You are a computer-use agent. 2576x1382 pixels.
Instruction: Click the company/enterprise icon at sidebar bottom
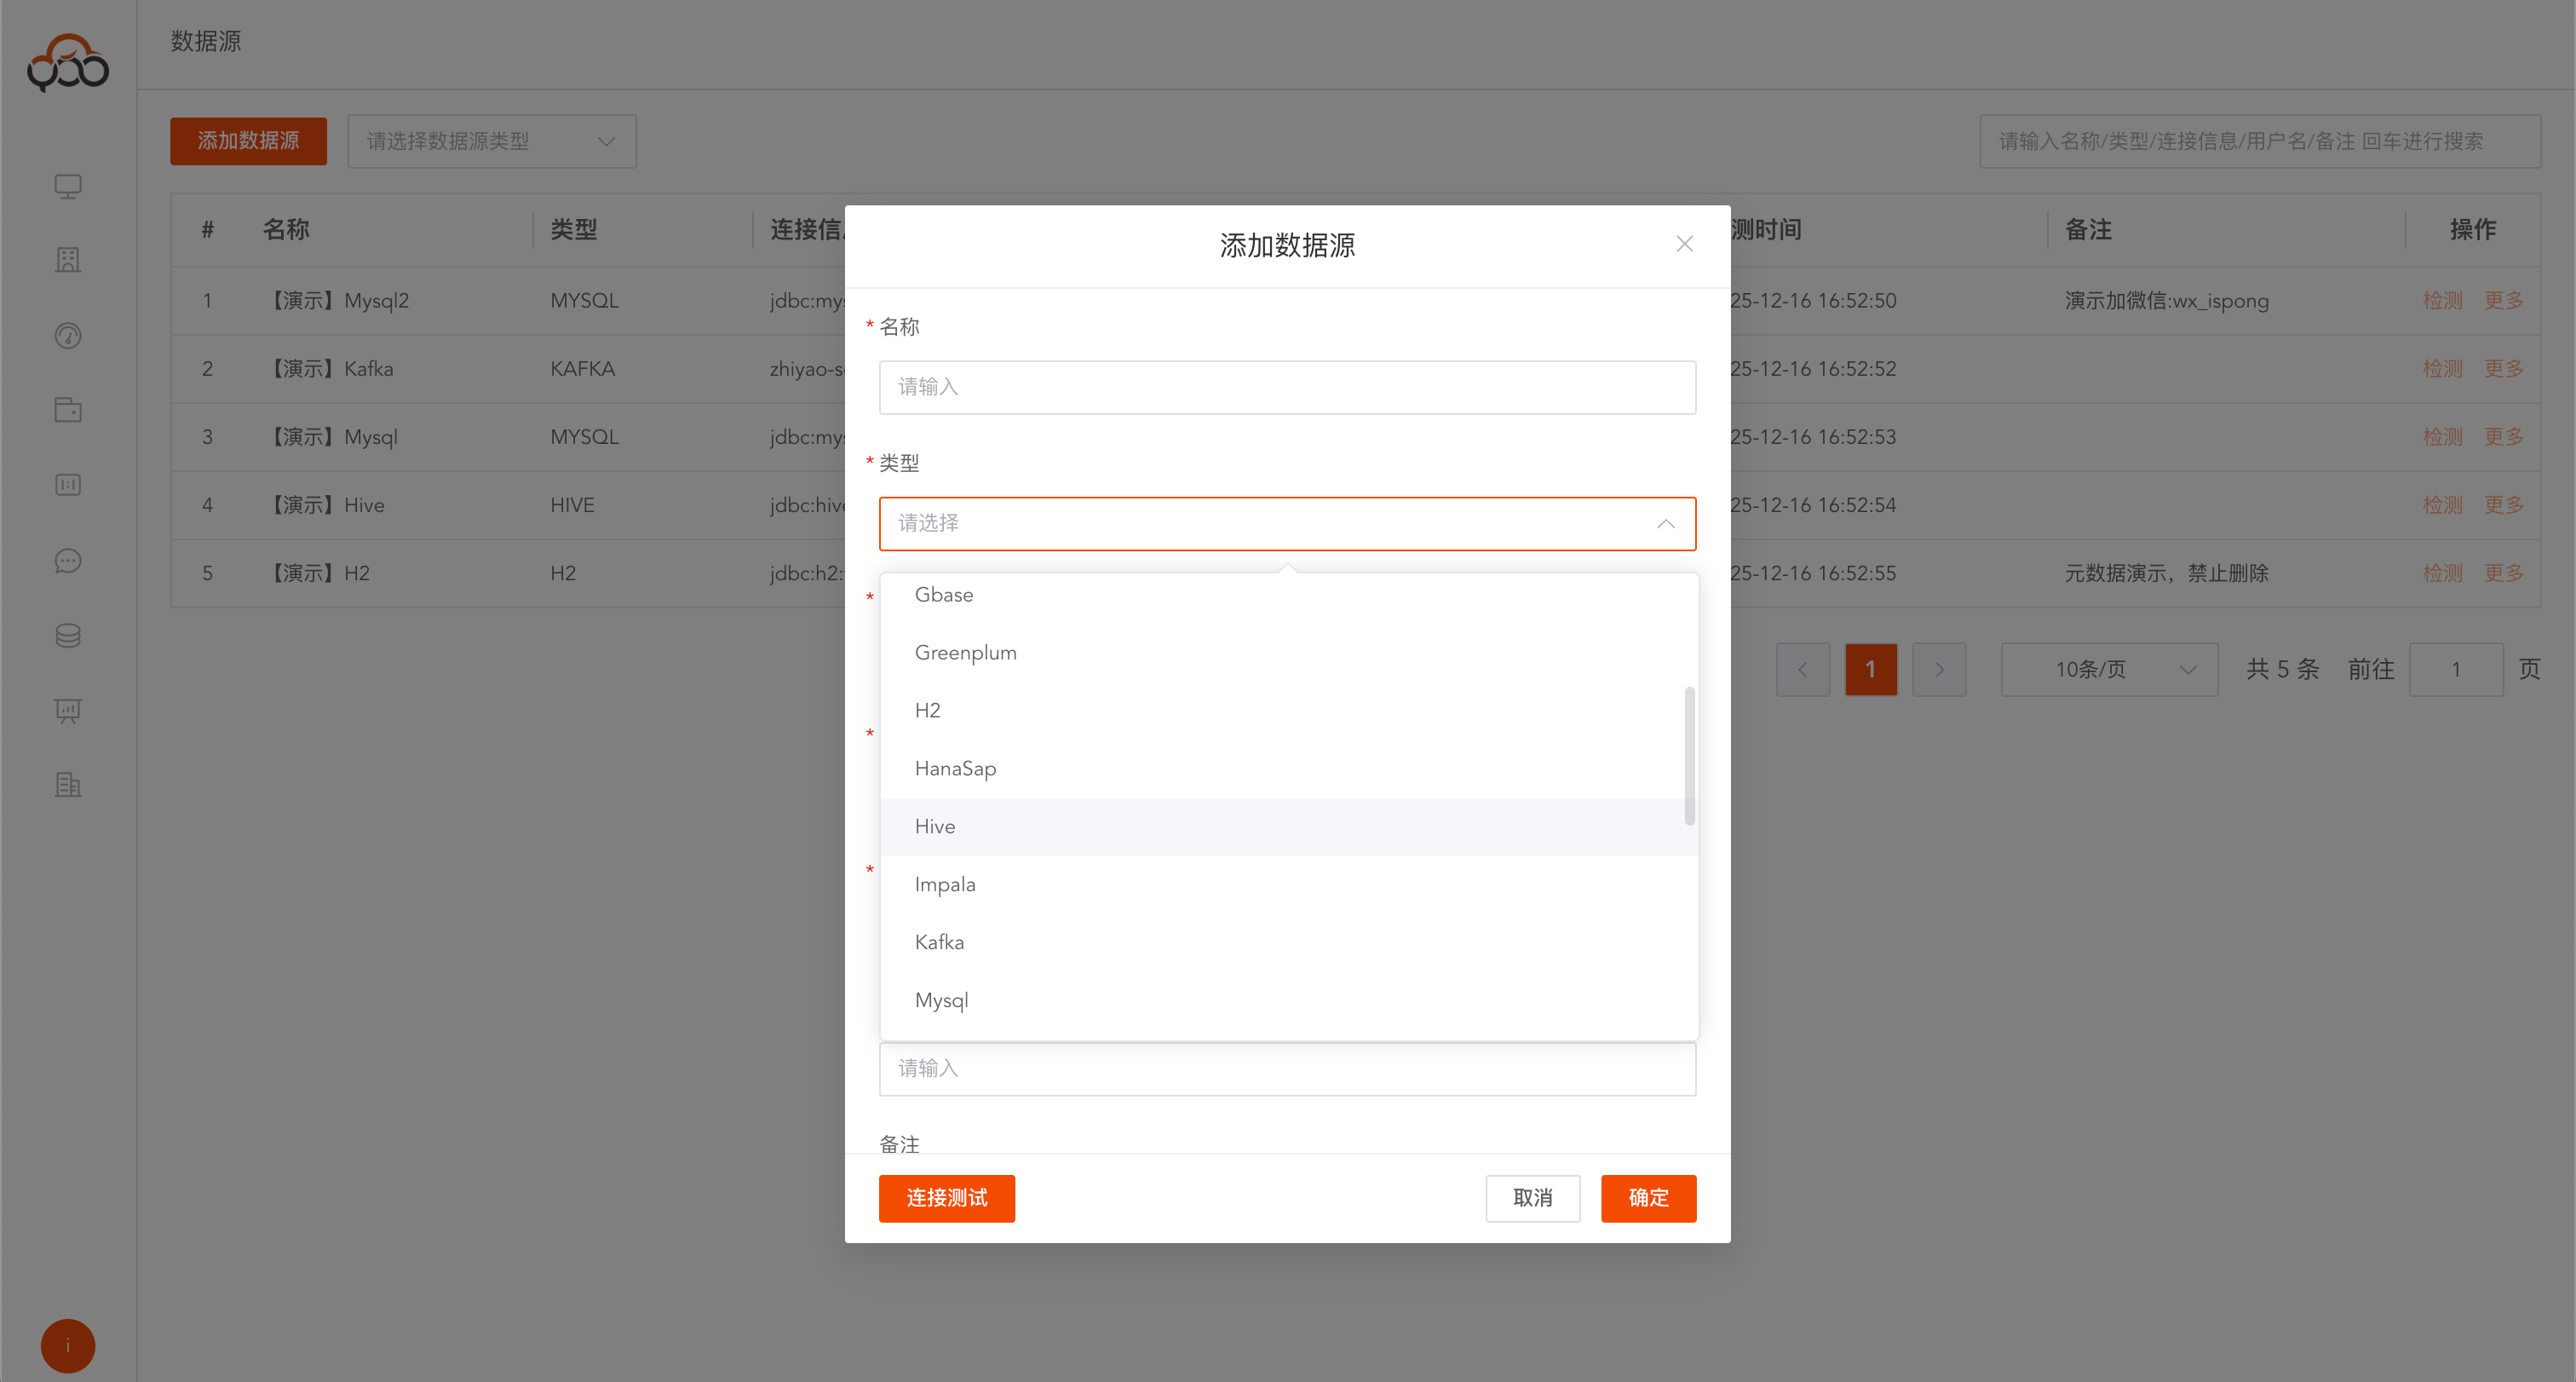67,785
